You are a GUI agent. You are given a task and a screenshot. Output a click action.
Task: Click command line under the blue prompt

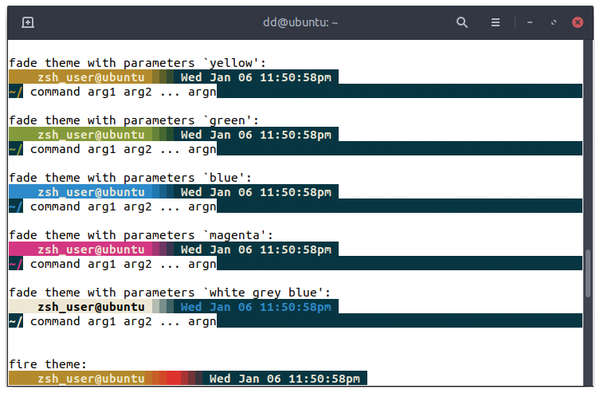[x=123, y=207]
